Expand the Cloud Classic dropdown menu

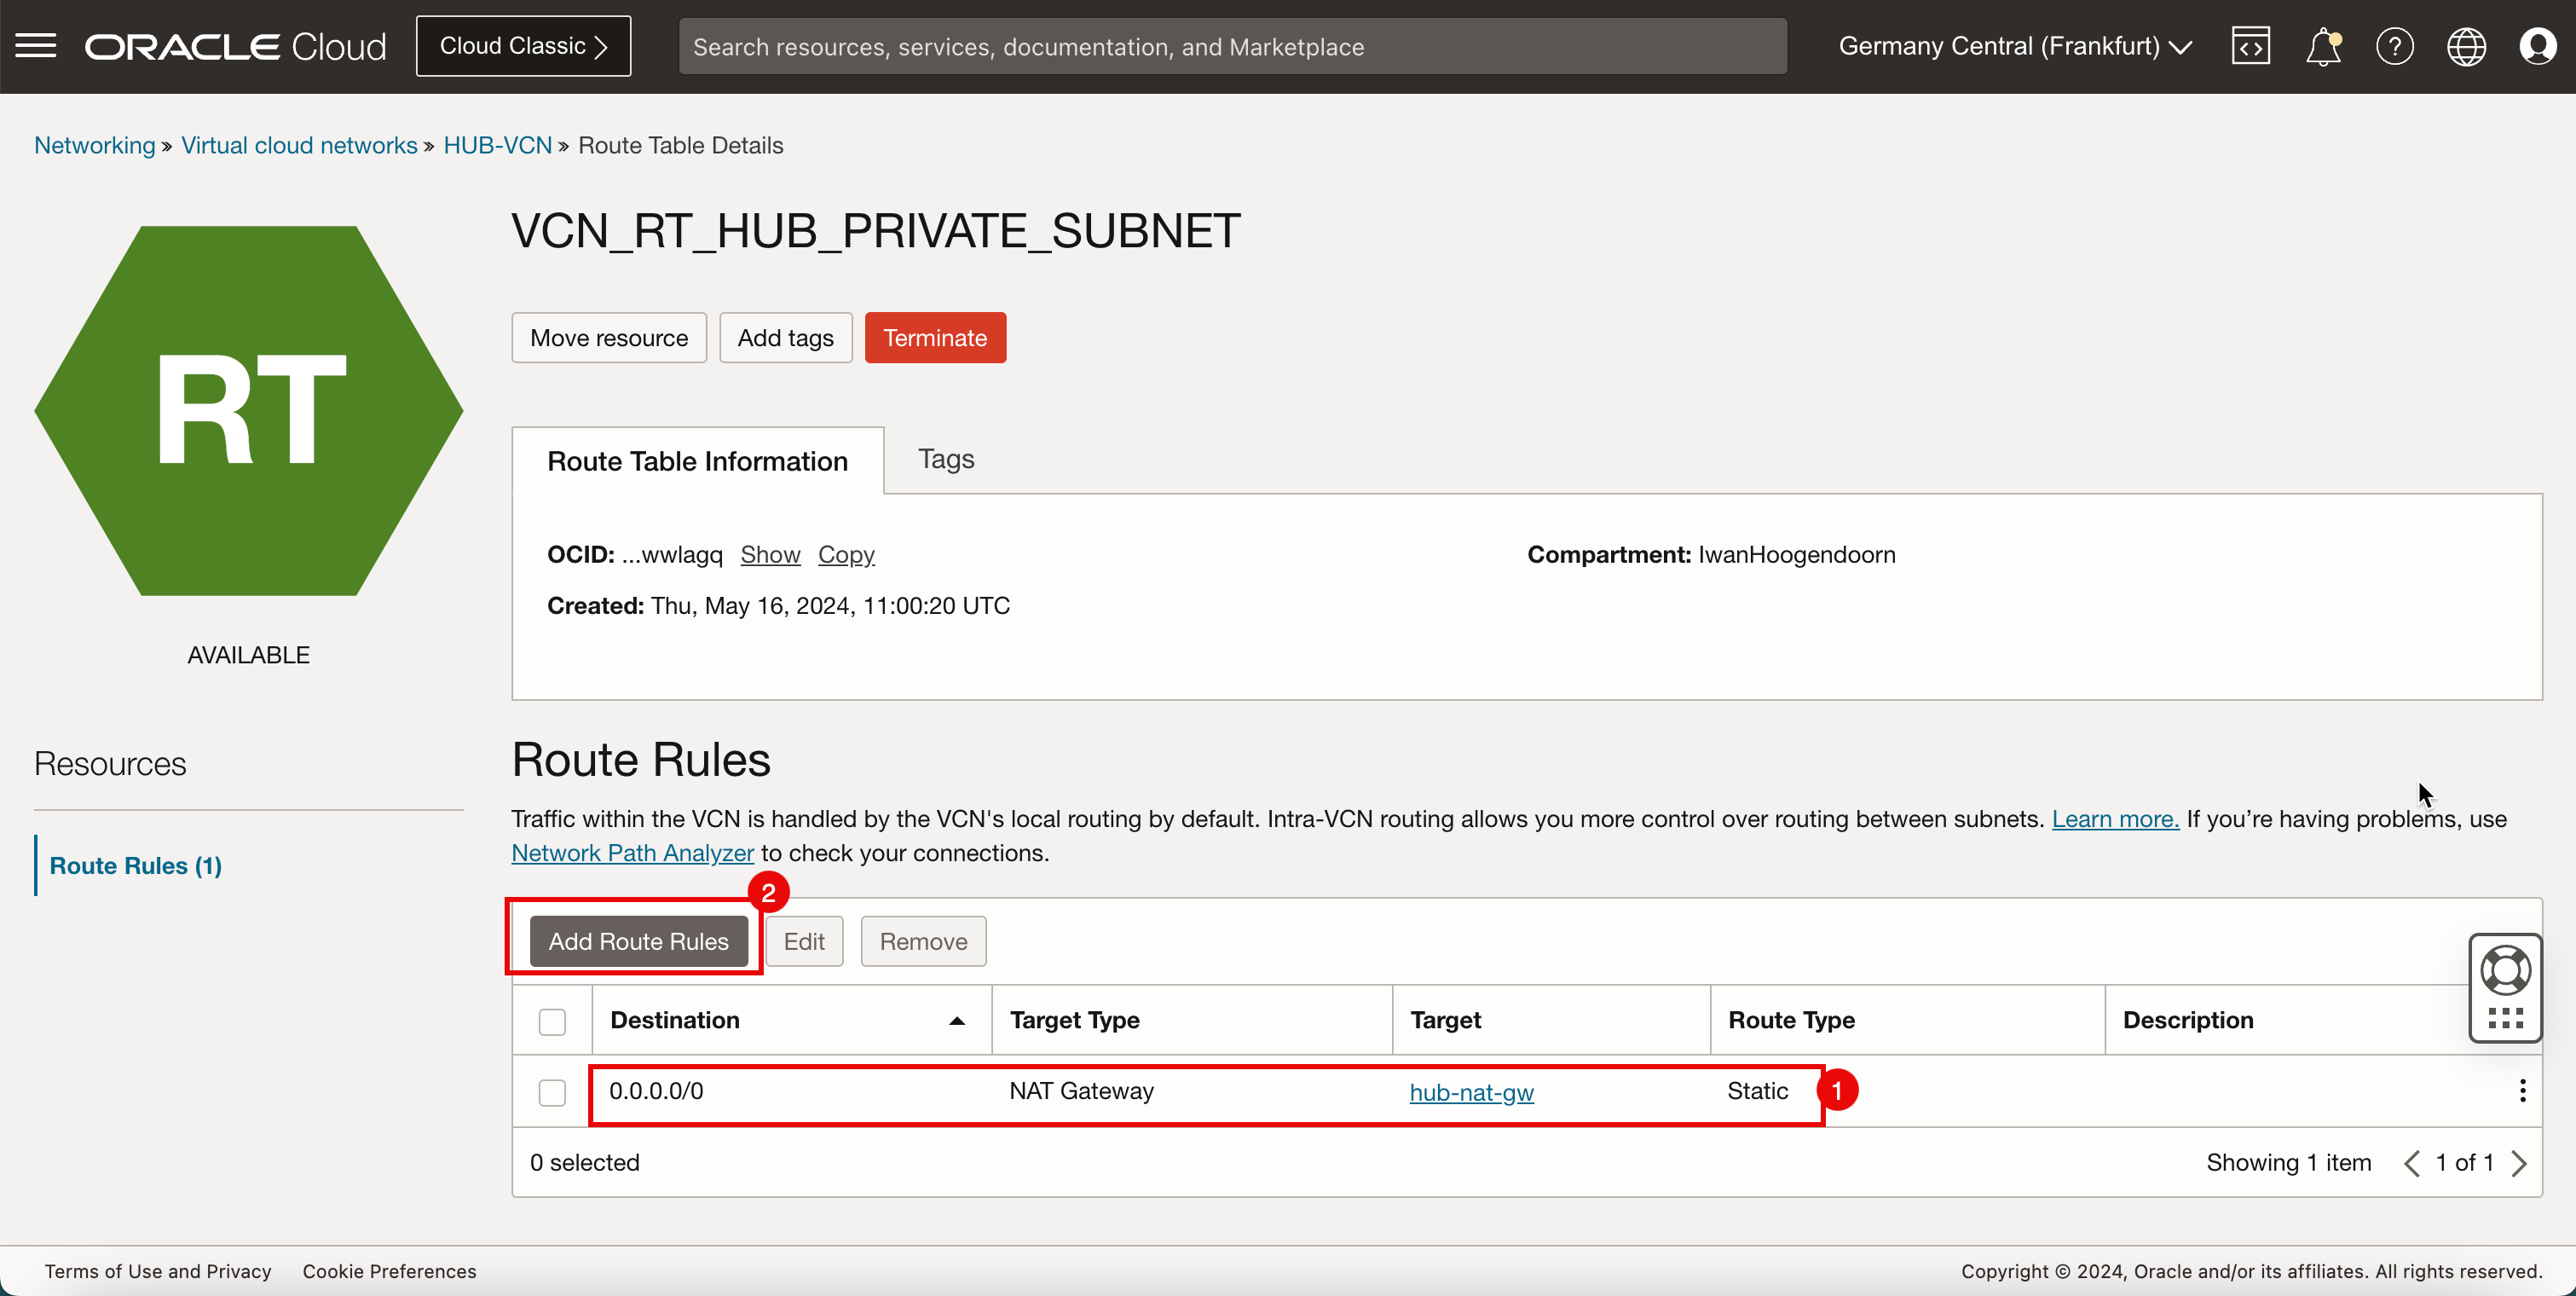point(523,46)
